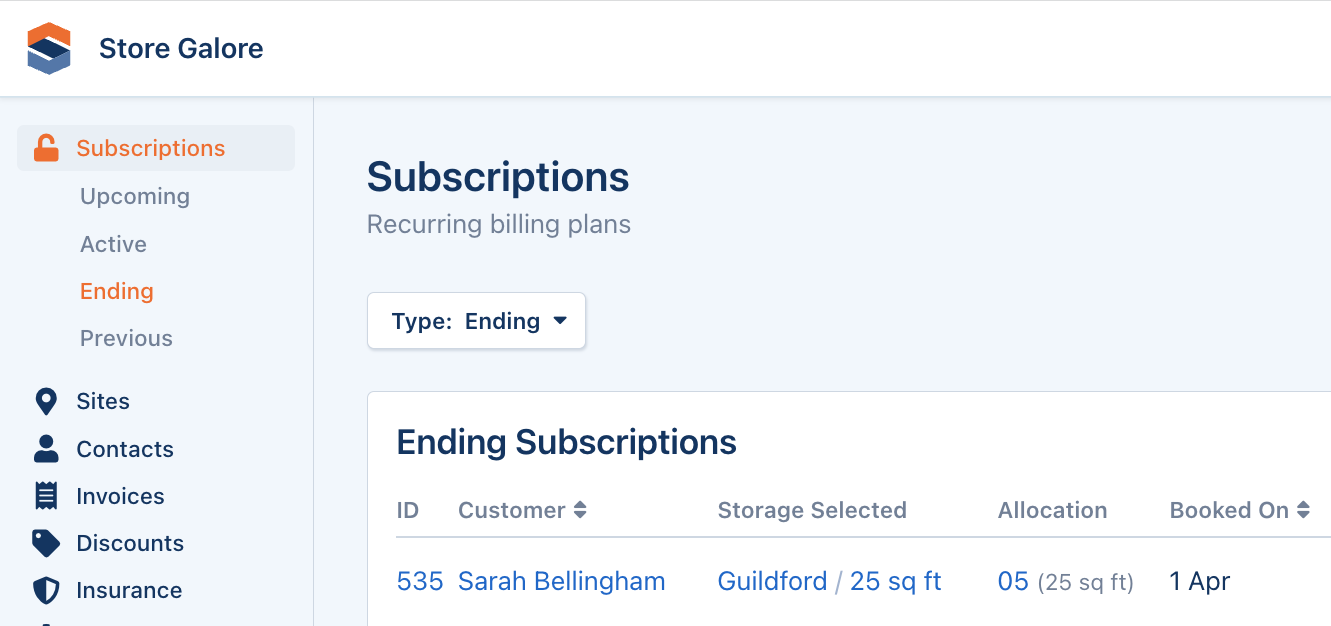Click the Store Galore title text
The image size is (1331, 626).
(x=181, y=48)
